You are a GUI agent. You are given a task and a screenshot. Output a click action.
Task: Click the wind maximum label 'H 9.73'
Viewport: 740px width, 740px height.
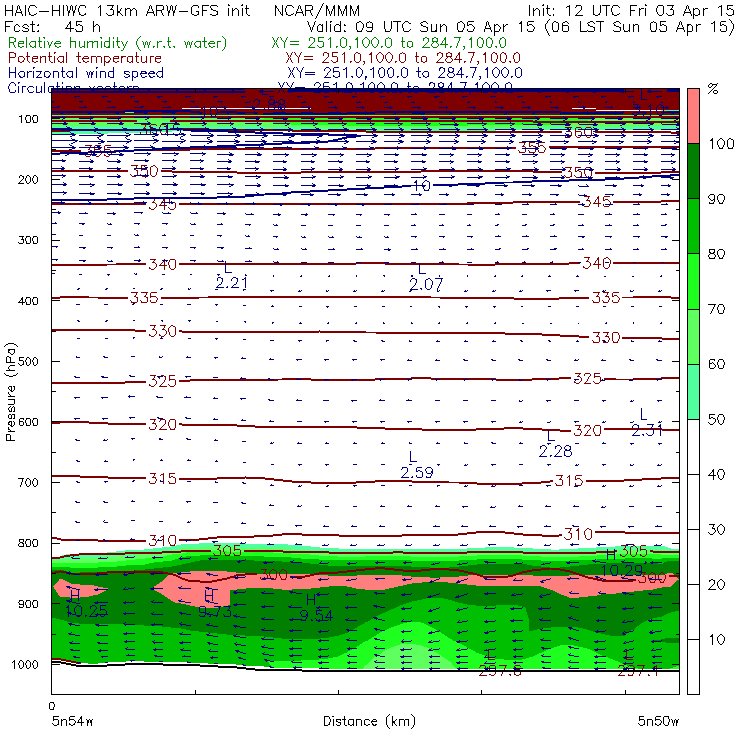[215, 604]
